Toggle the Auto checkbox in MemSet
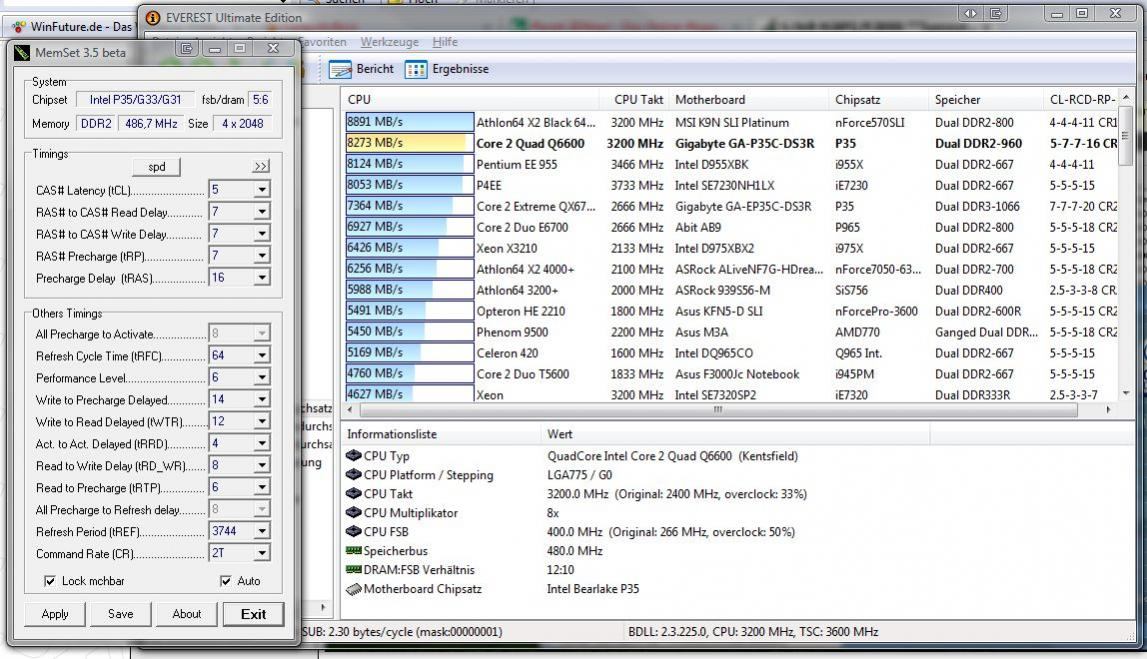 pyautogui.click(x=225, y=581)
